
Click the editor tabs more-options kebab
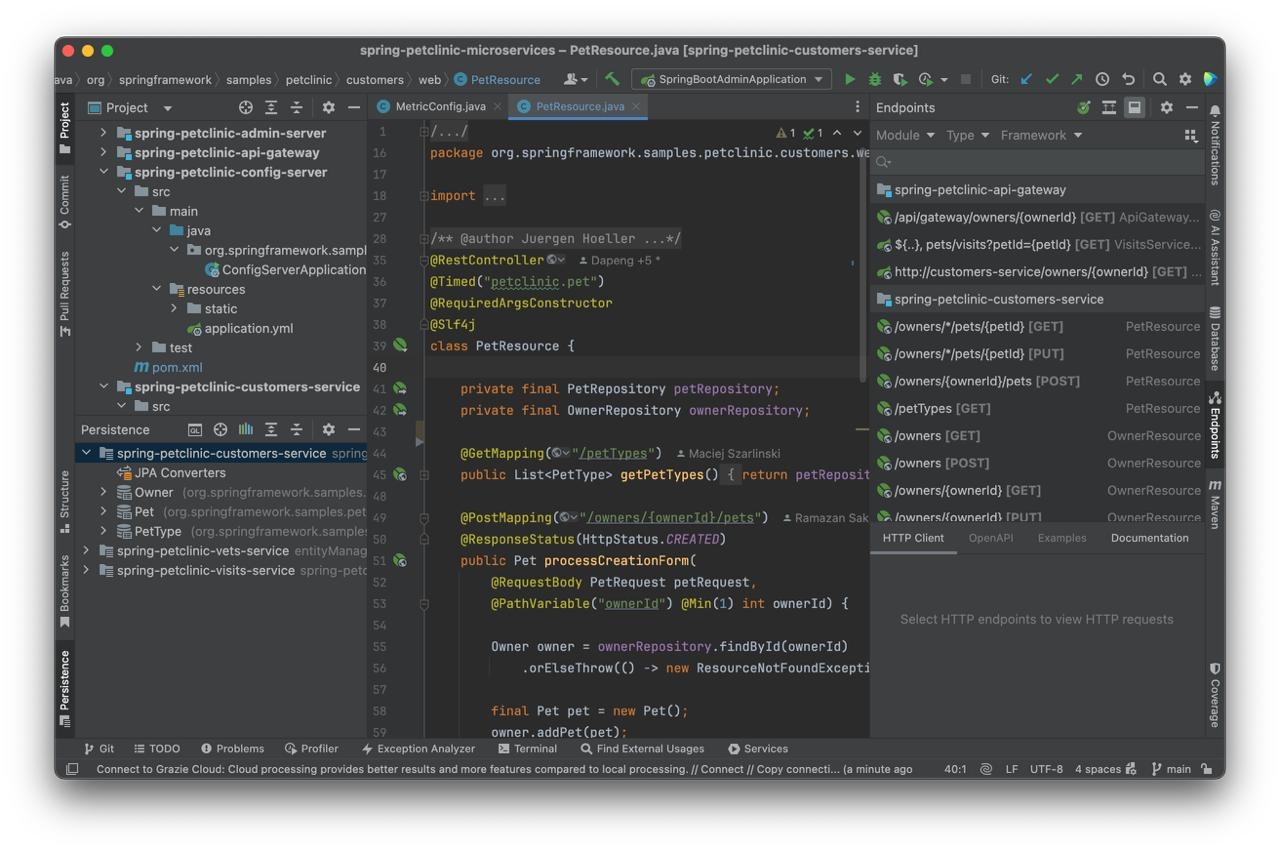(x=856, y=106)
